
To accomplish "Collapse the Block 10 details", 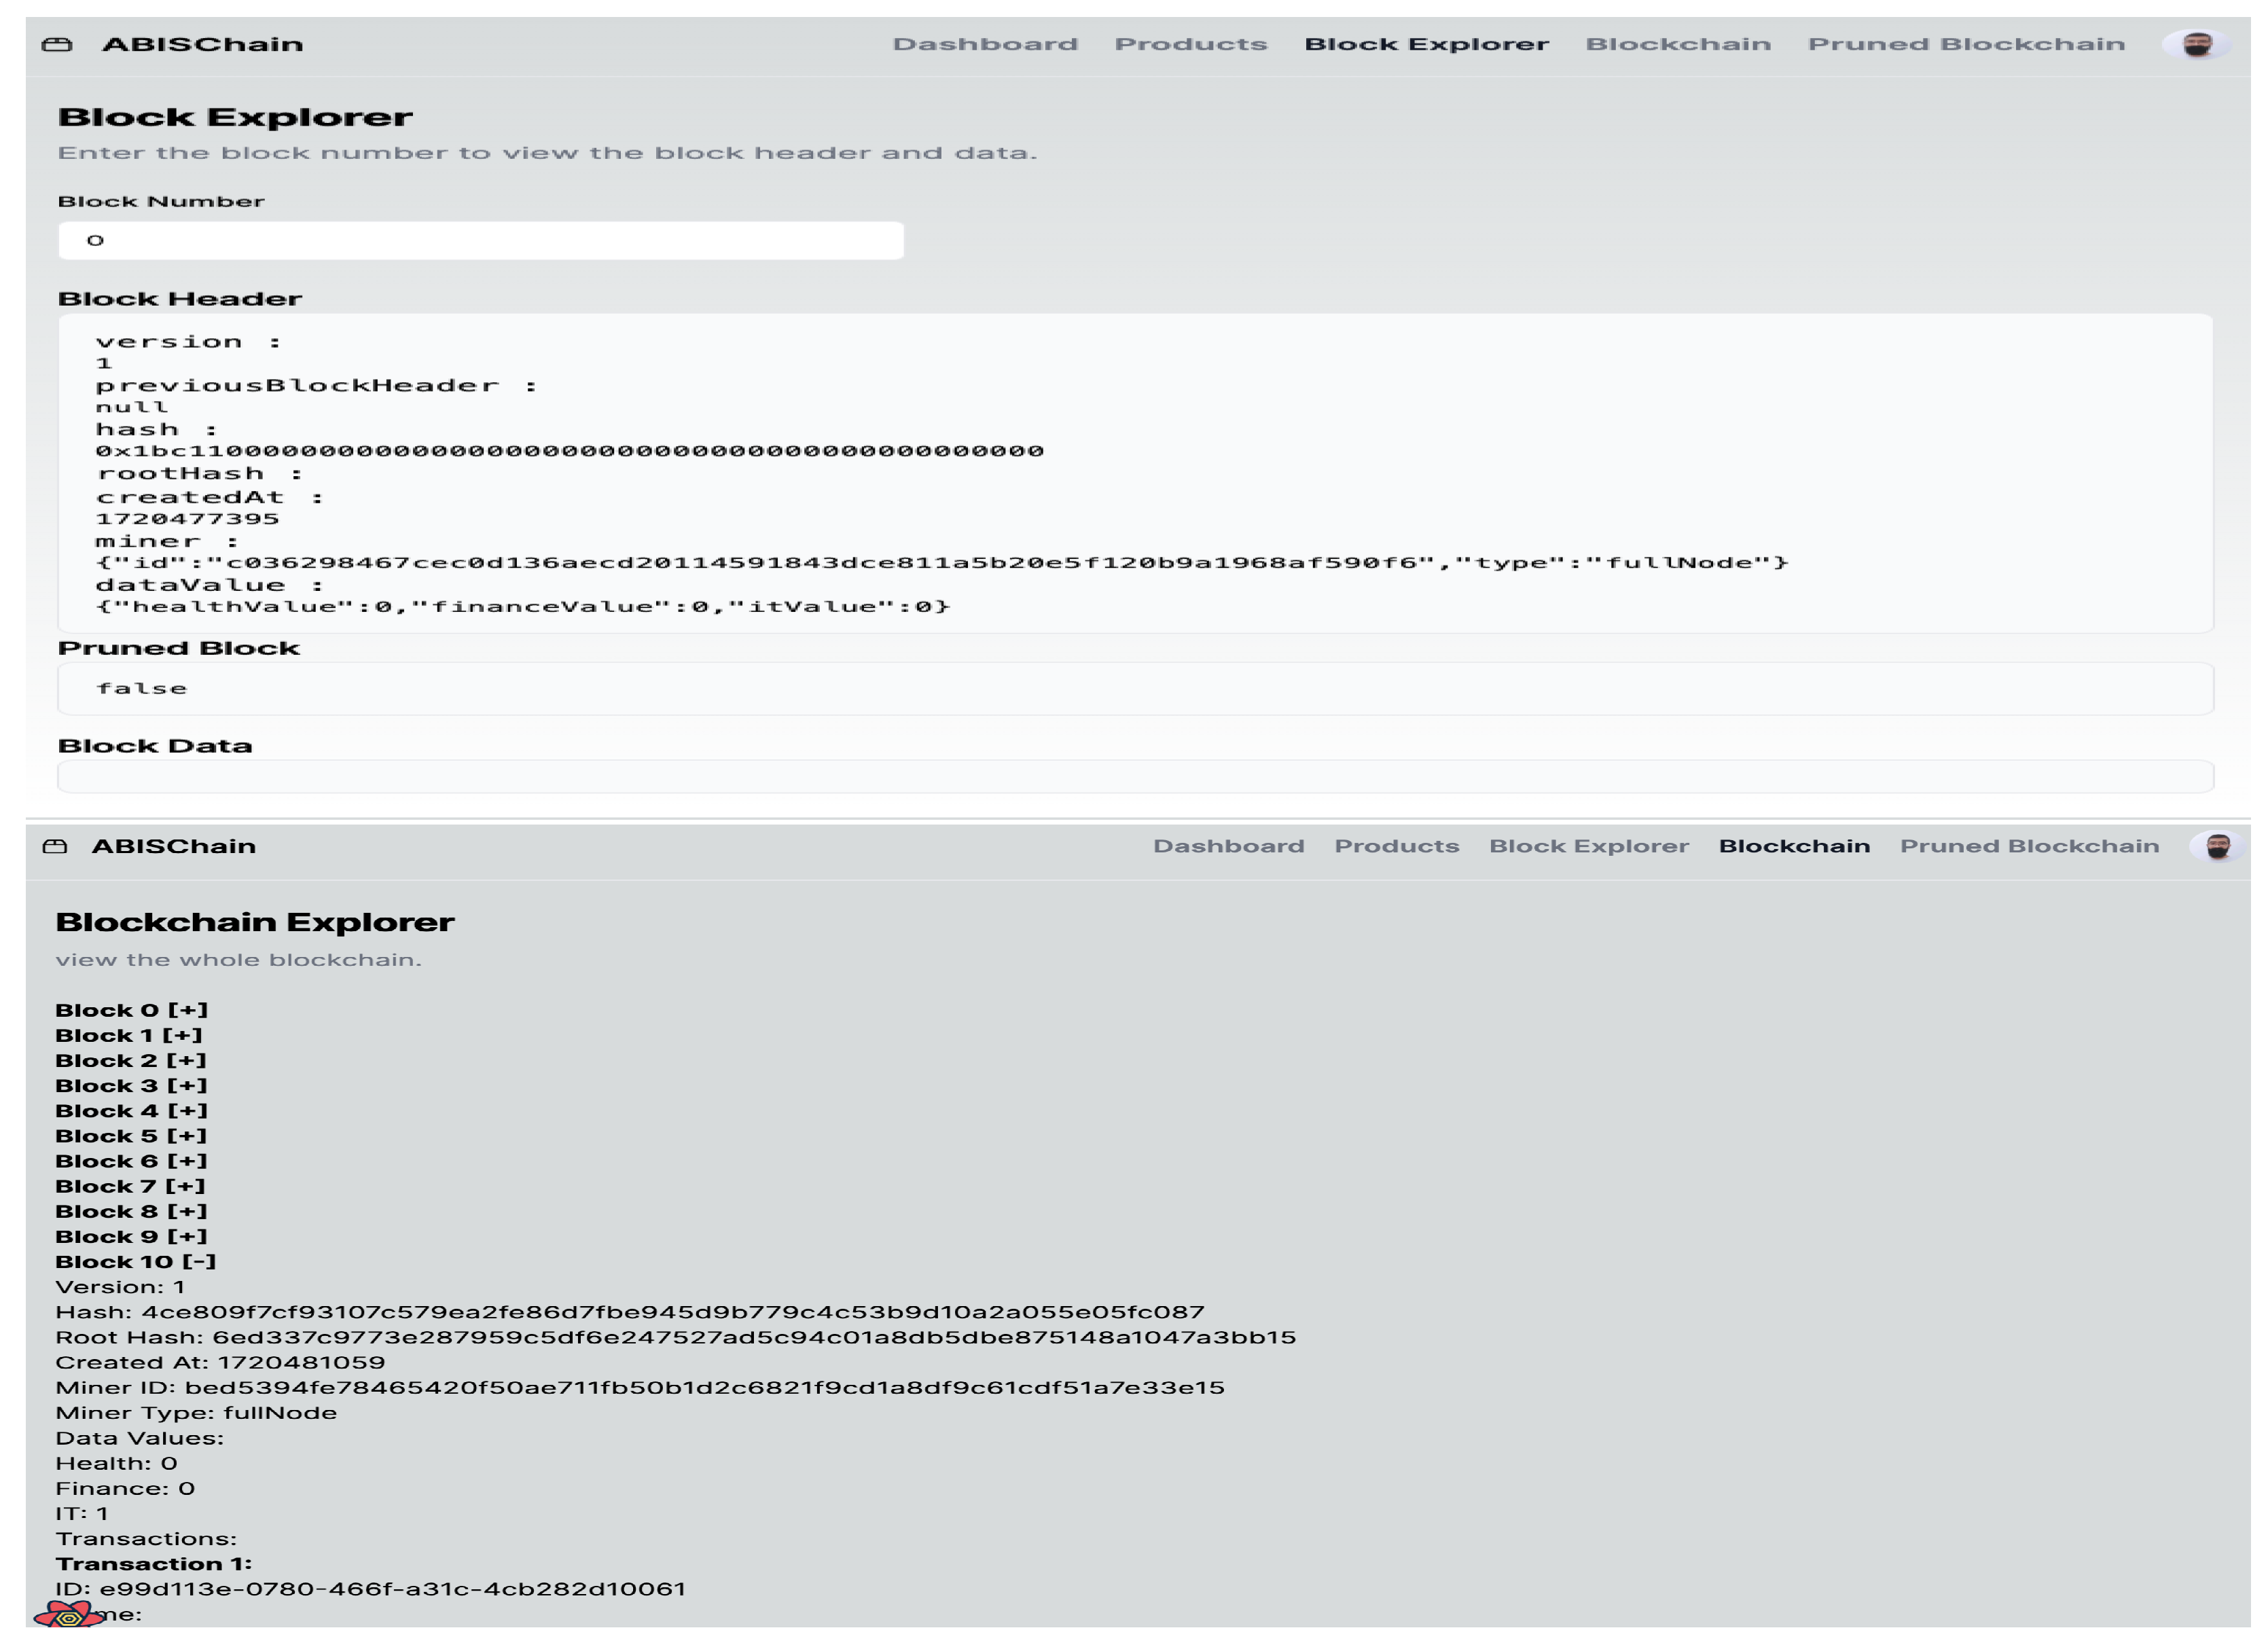I will click(x=135, y=1262).
